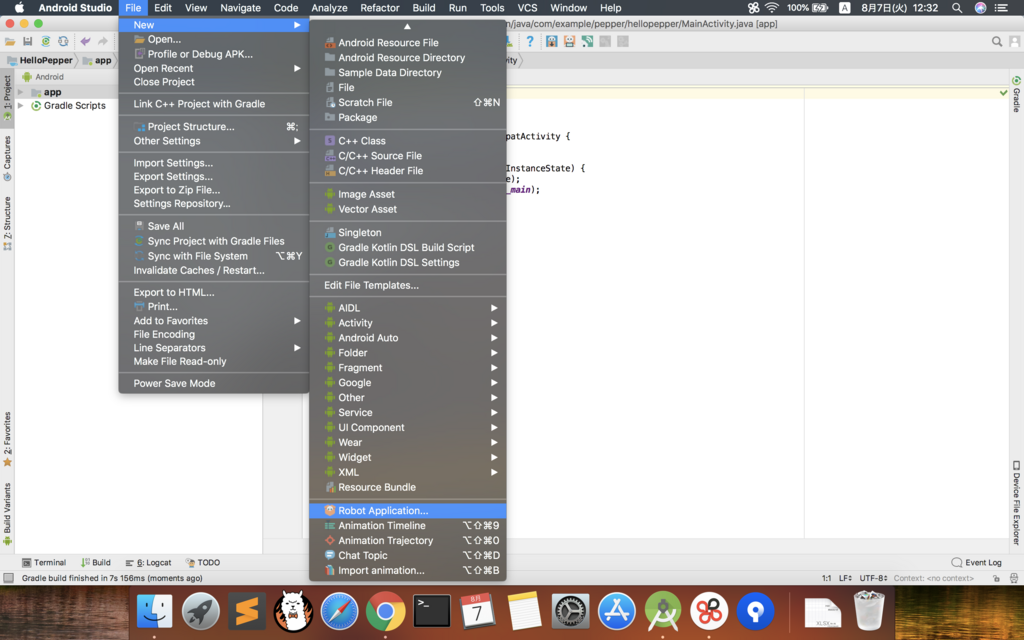Expand Activity submenu arrow

(x=494, y=323)
